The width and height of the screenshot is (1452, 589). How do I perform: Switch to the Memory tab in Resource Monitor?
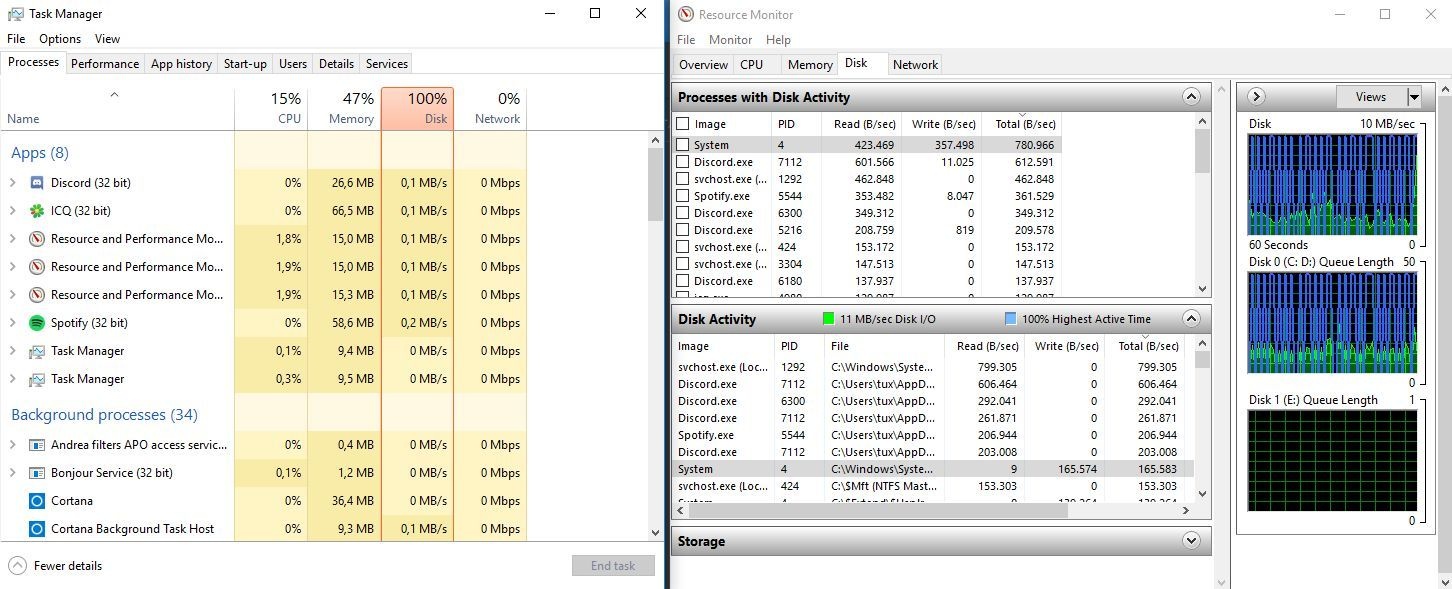tap(810, 64)
